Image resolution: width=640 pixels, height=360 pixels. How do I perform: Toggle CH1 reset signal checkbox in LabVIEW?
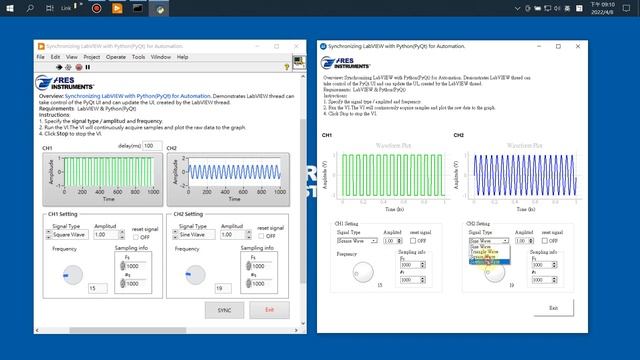pyautogui.click(x=136, y=237)
